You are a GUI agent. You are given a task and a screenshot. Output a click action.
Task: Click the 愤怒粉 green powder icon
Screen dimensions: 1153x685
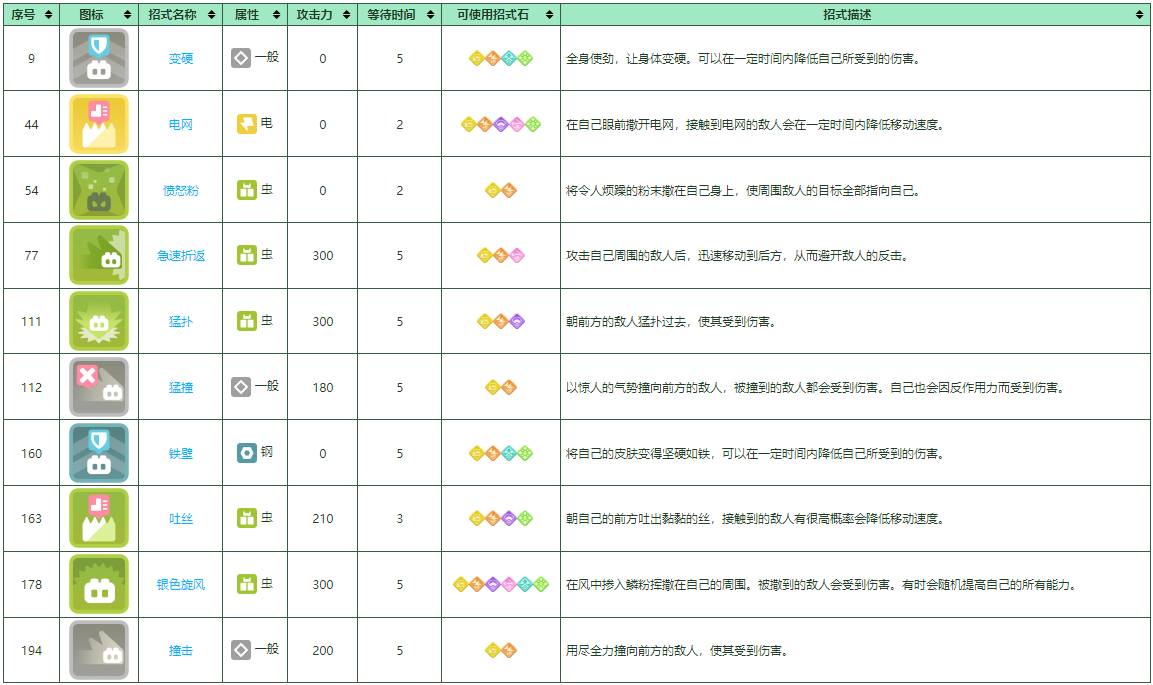99,190
